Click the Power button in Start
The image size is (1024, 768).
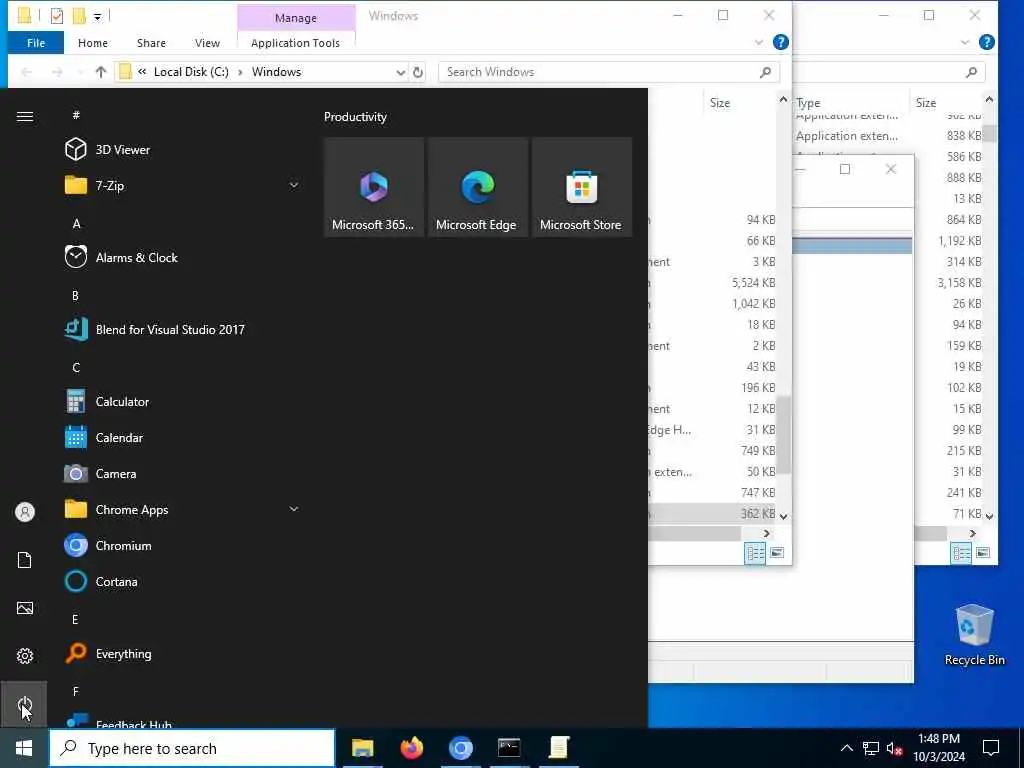coord(24,704)
